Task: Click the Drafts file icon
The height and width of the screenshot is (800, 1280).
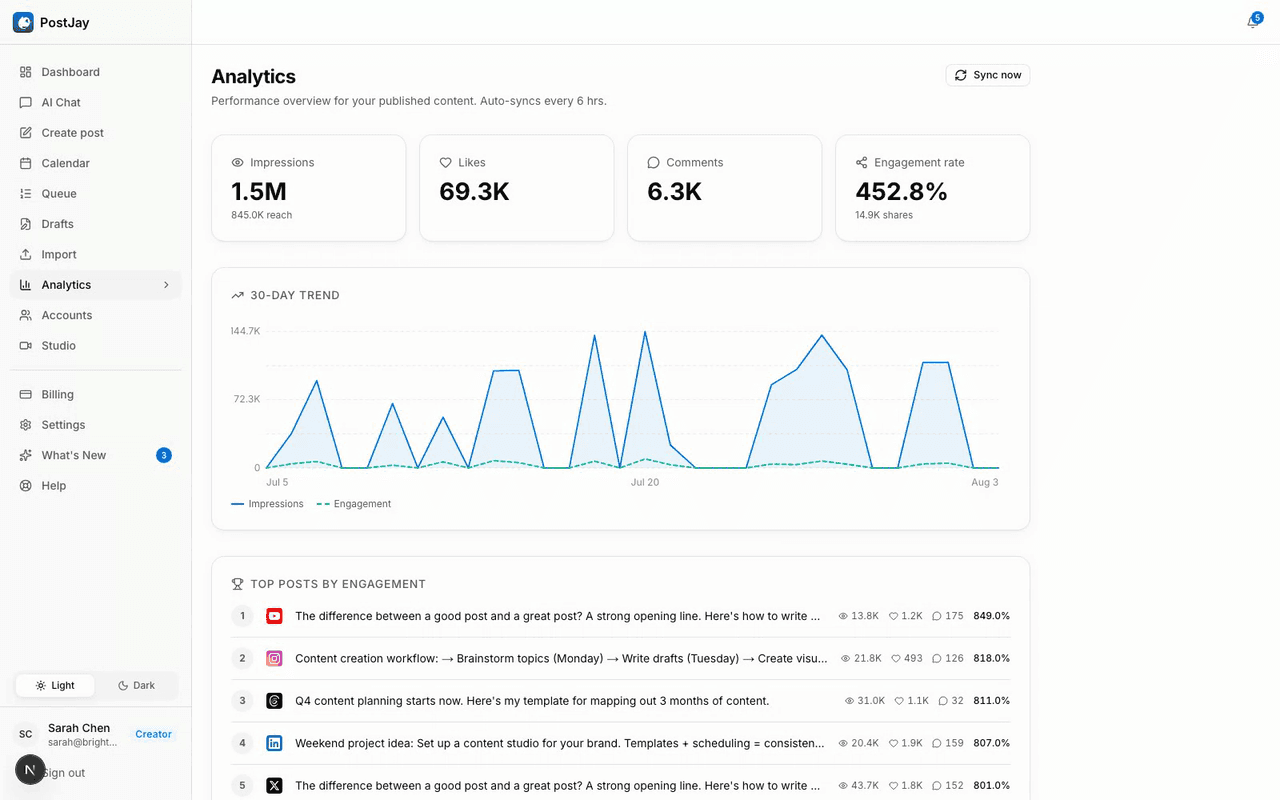Action: (x=26, y=224)
